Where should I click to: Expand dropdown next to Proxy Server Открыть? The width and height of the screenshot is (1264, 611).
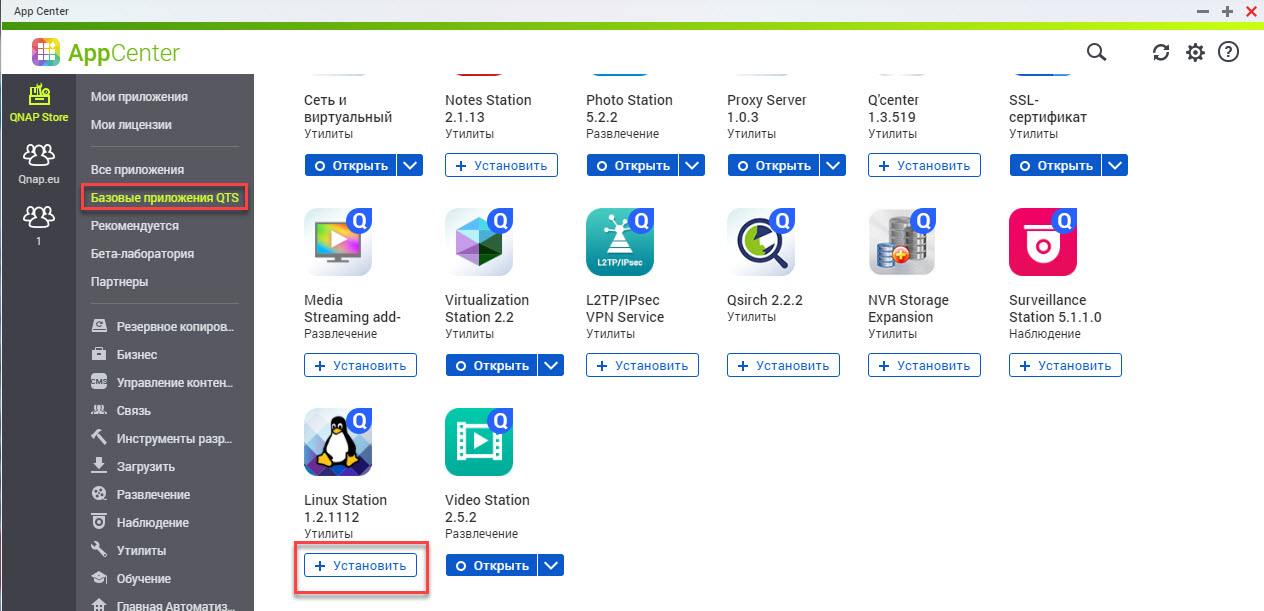[833, 165]
